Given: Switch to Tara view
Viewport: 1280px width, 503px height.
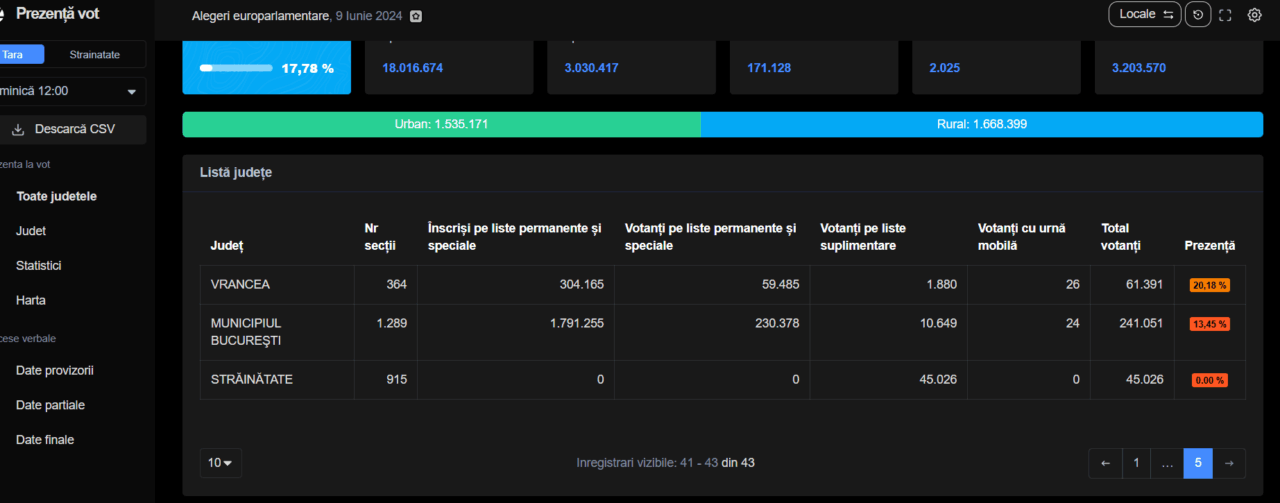Looking at the screenshot, I should tap(15, 54).
